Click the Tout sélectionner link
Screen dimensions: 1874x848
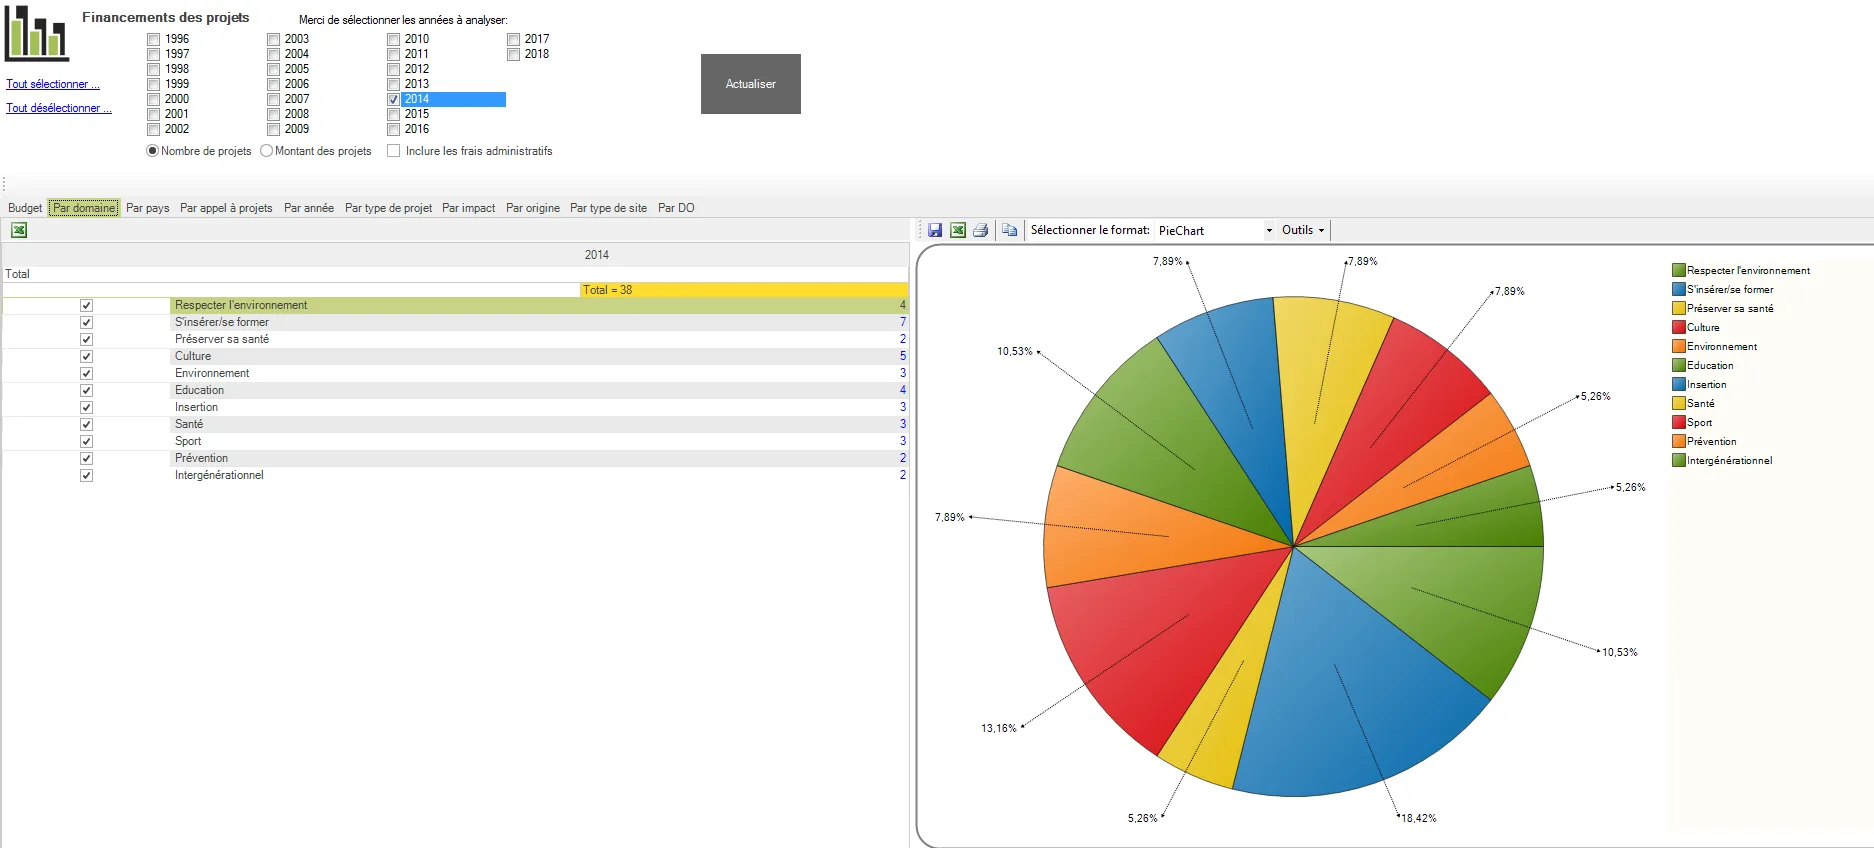pos(53,84)
